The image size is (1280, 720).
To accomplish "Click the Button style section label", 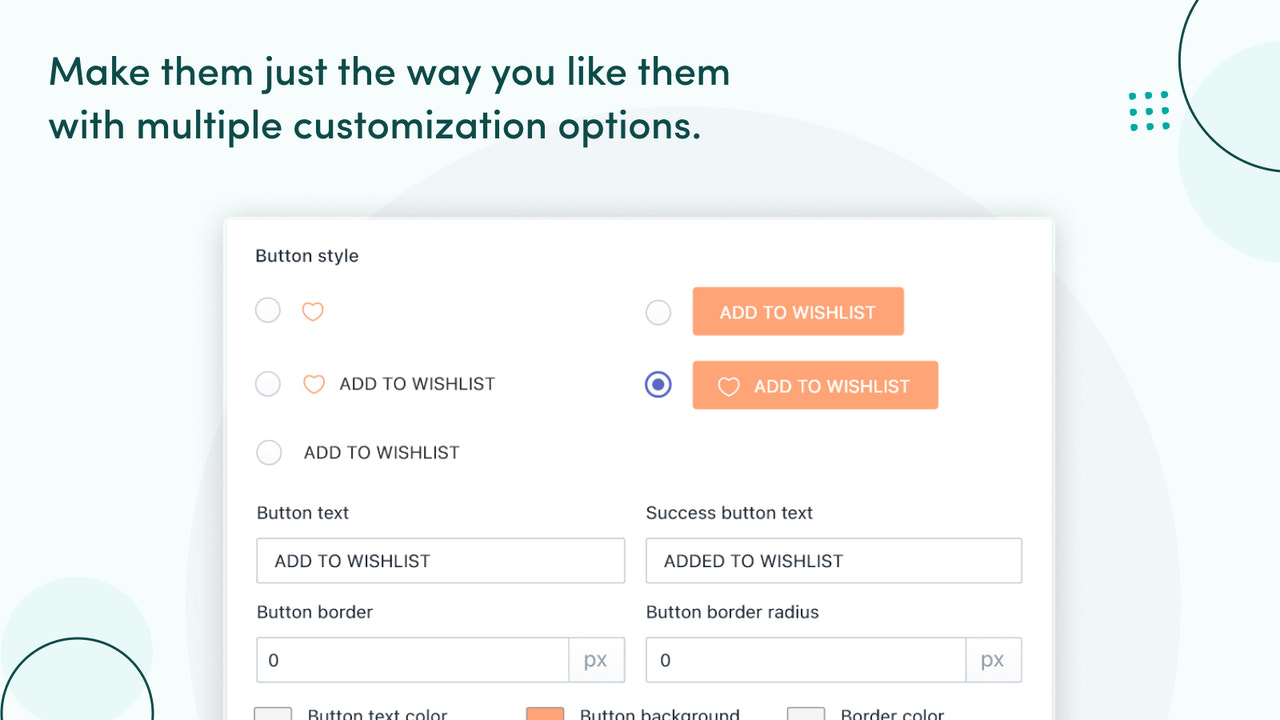I will (x=307, y=256).
